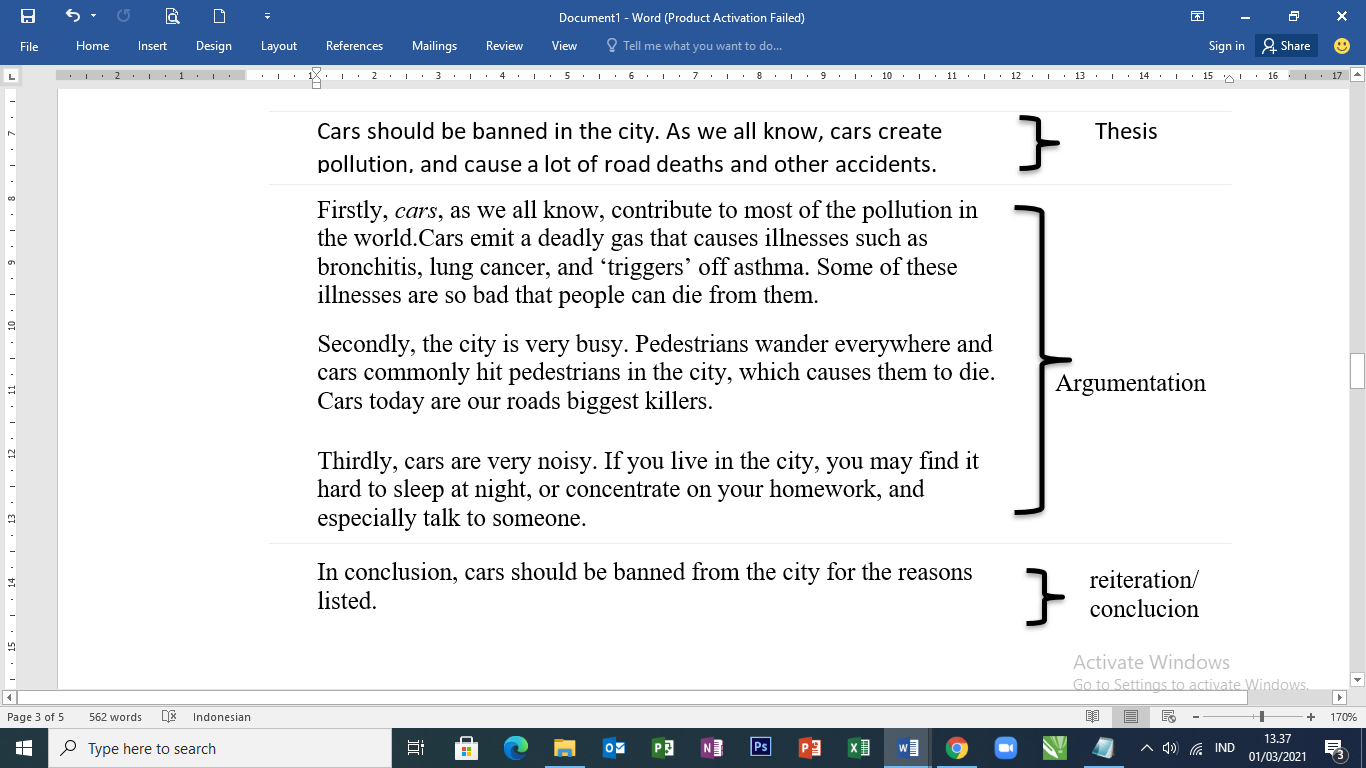The height and width of the screenshot is (768, 1366).
Task: Open PowerPoint from the taskbar
Action: tap(809, 748)
